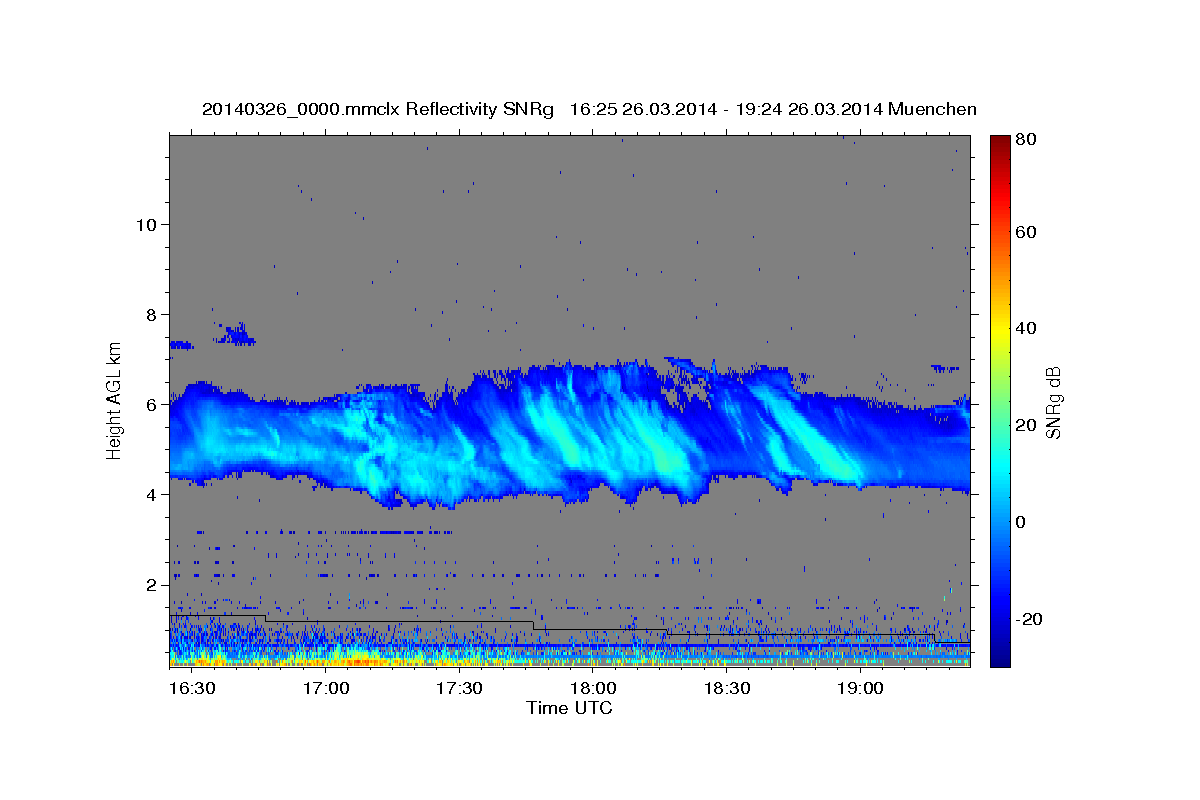The width and height of the screenshot is (1200, 800).
Task: Click the colorbar tick label 60
Action: click(x=1028, y=232)
